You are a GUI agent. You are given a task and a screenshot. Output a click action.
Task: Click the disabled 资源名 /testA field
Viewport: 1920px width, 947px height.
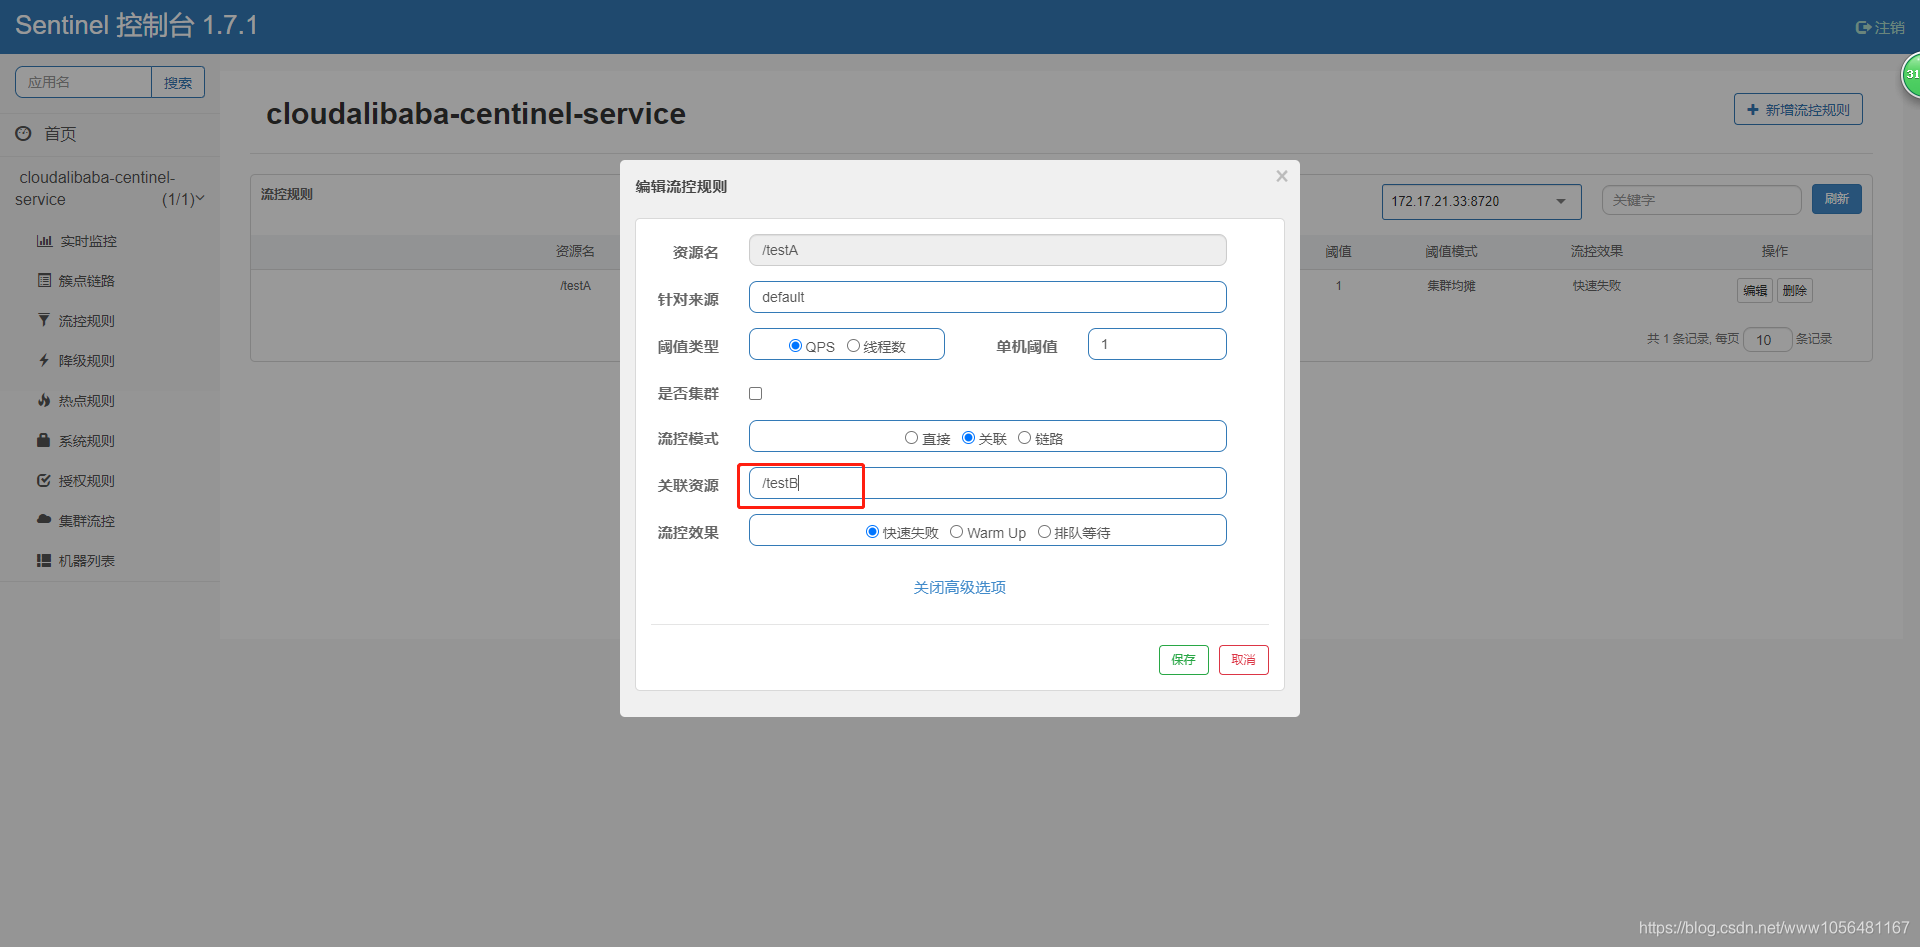coord(987,250)
